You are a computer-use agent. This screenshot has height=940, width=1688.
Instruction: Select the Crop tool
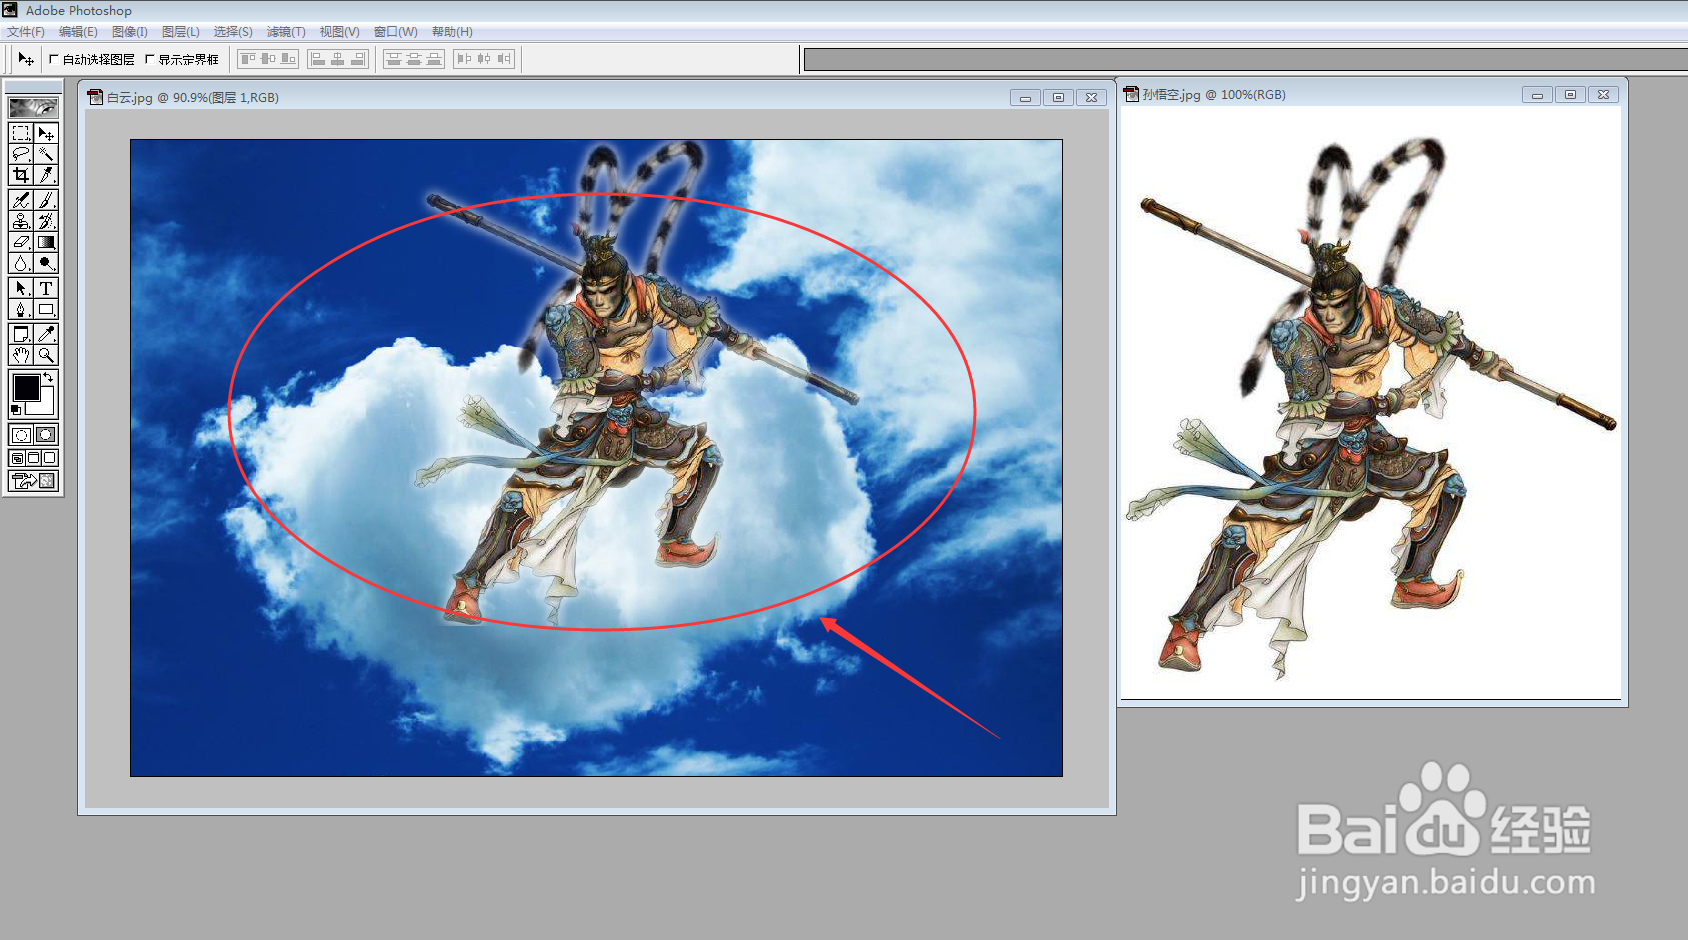pyautogui.click(x=20, y=174)
